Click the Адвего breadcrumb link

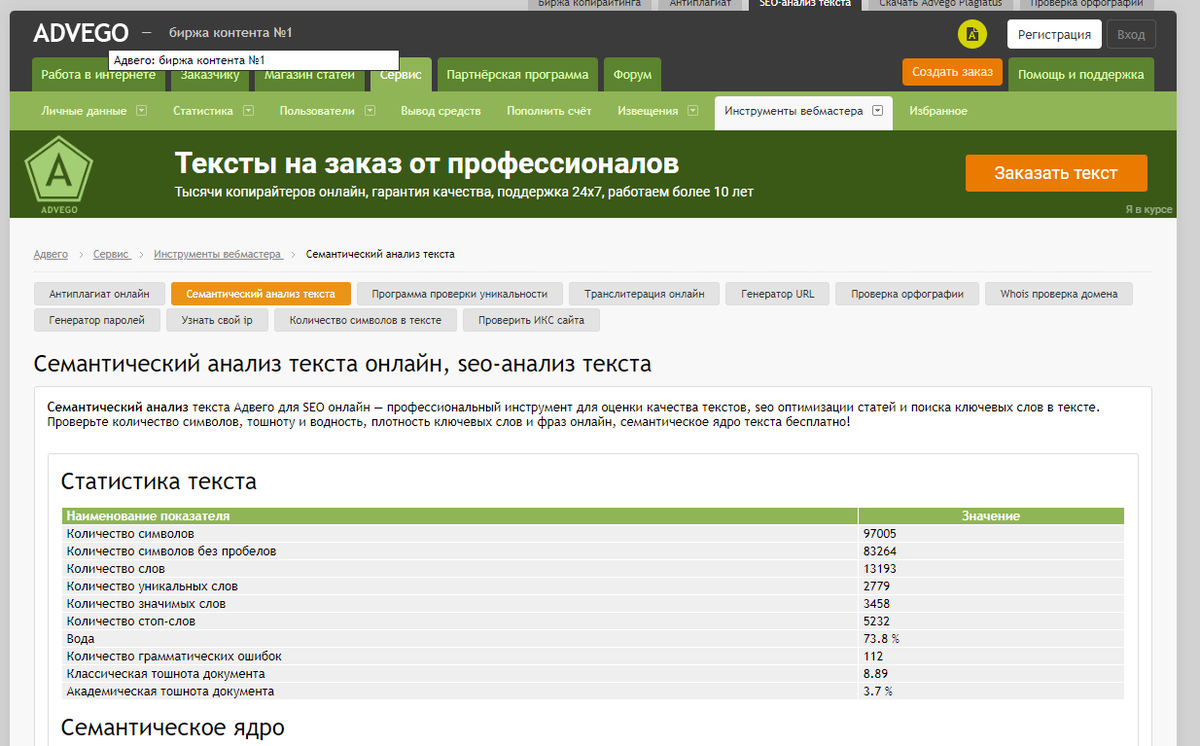[x=51, y=254]
